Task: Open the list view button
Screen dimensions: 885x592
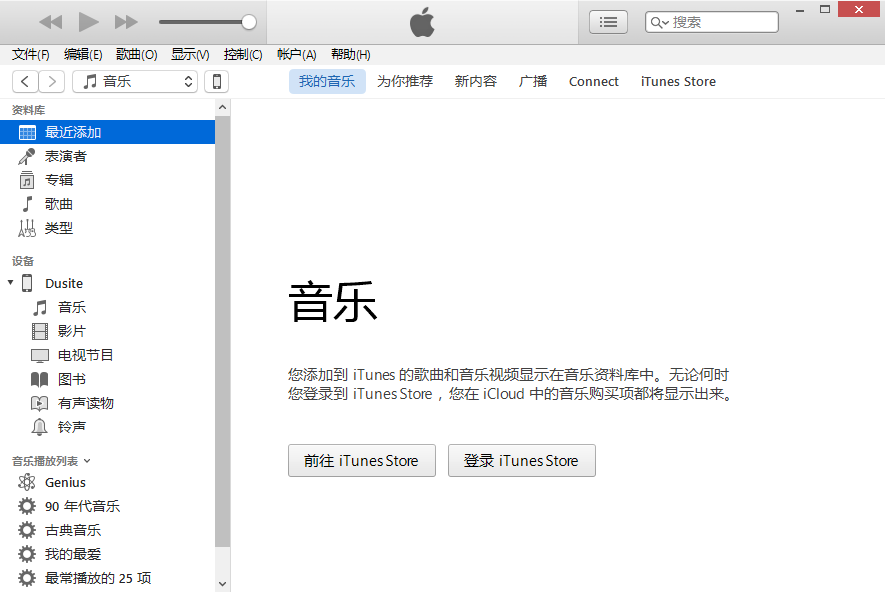Action: [x=608, y=23]
